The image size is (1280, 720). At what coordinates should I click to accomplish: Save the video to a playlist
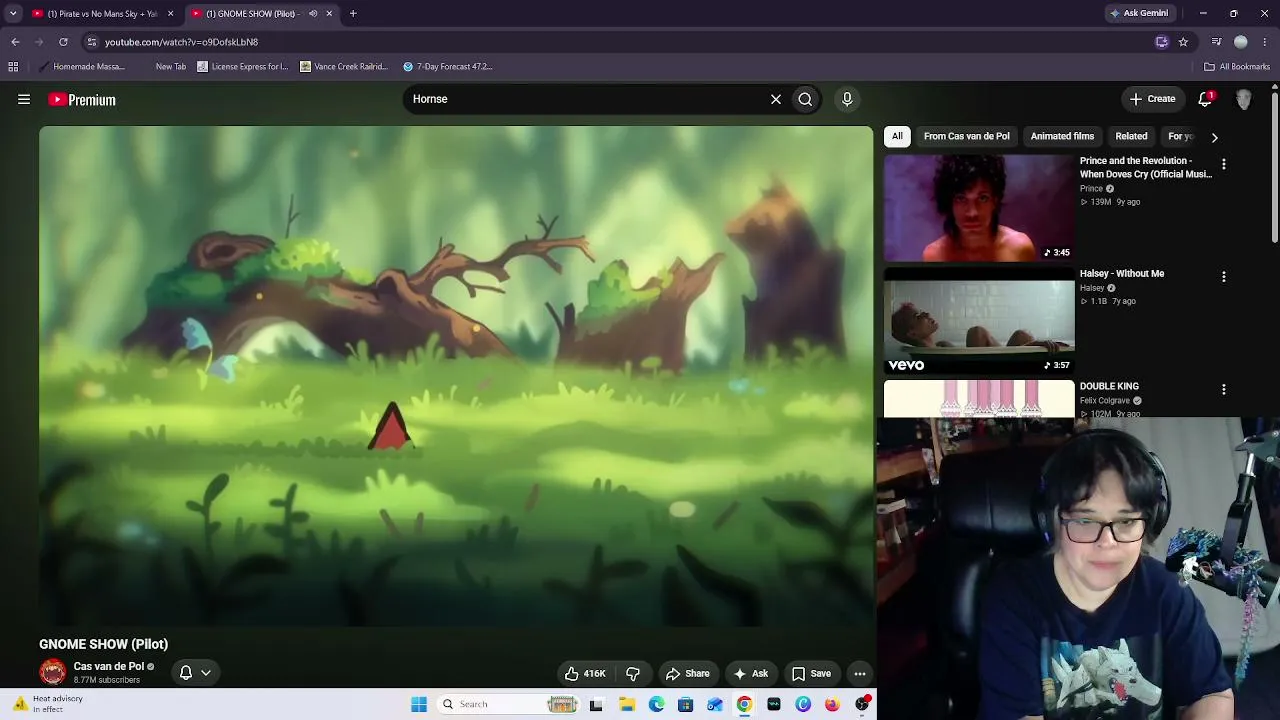pyautogui.click(x=811, y=674)
